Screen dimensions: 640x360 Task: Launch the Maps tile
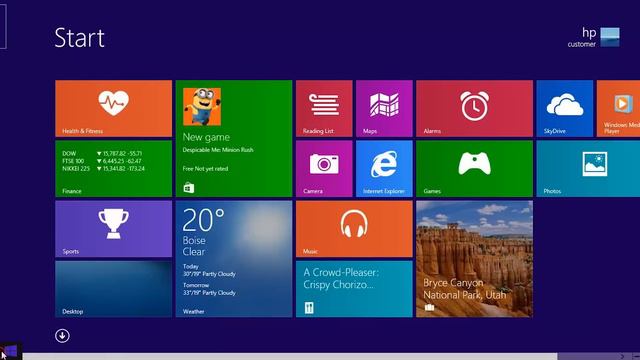tap(384, 108)
